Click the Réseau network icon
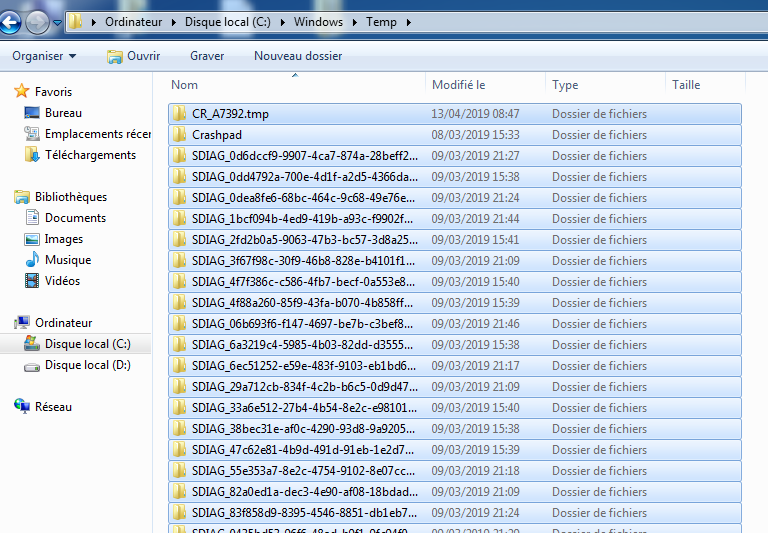 pyautogui.click(x=21, y=407)
